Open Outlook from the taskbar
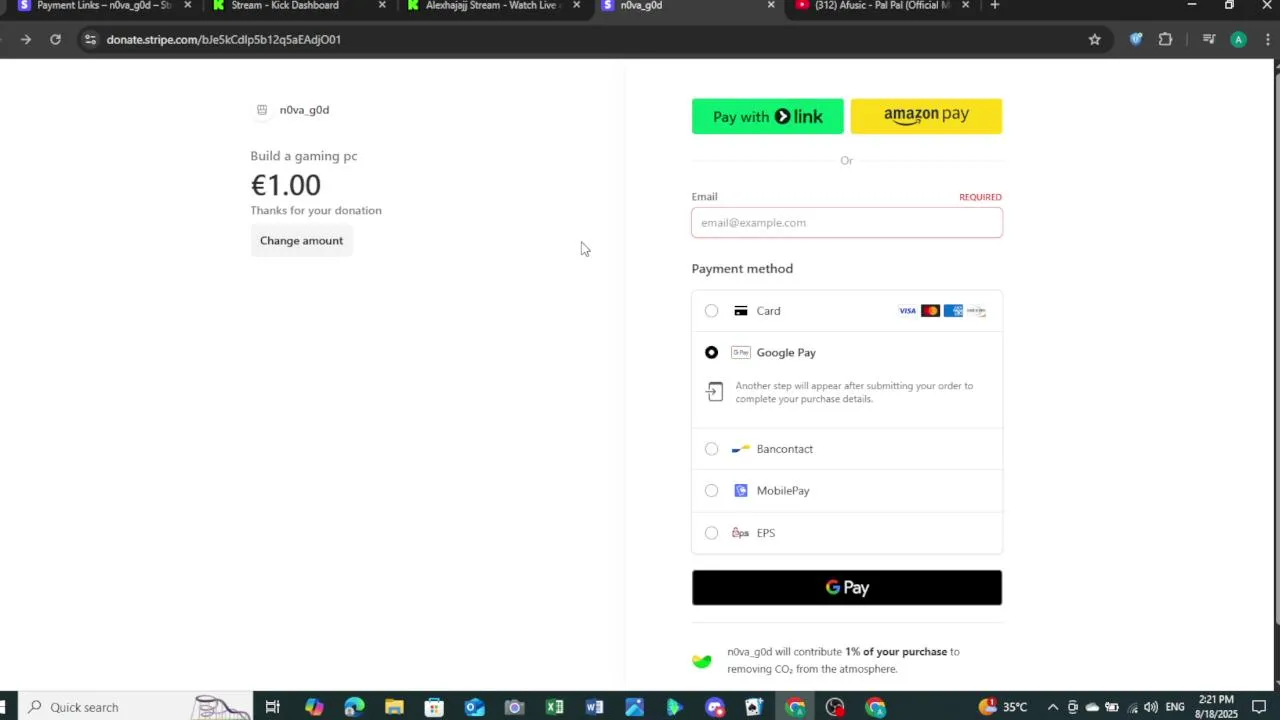 [474, 707]
